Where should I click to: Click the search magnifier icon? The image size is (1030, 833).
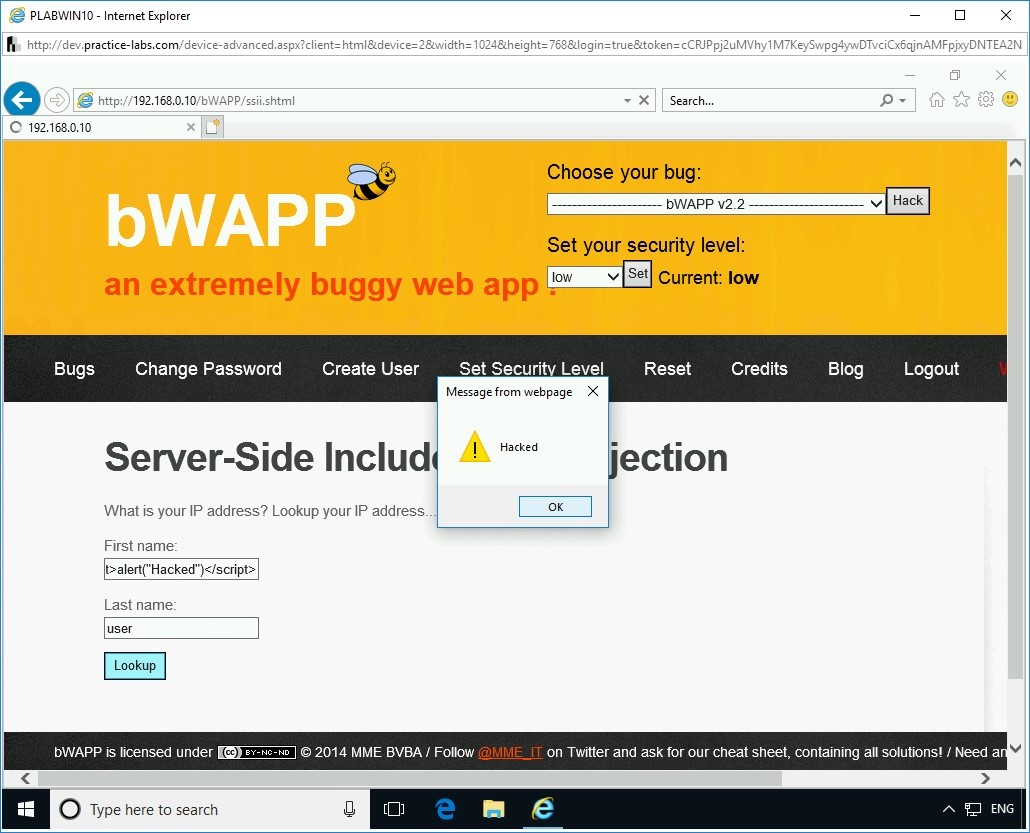[x=884, y=100]
